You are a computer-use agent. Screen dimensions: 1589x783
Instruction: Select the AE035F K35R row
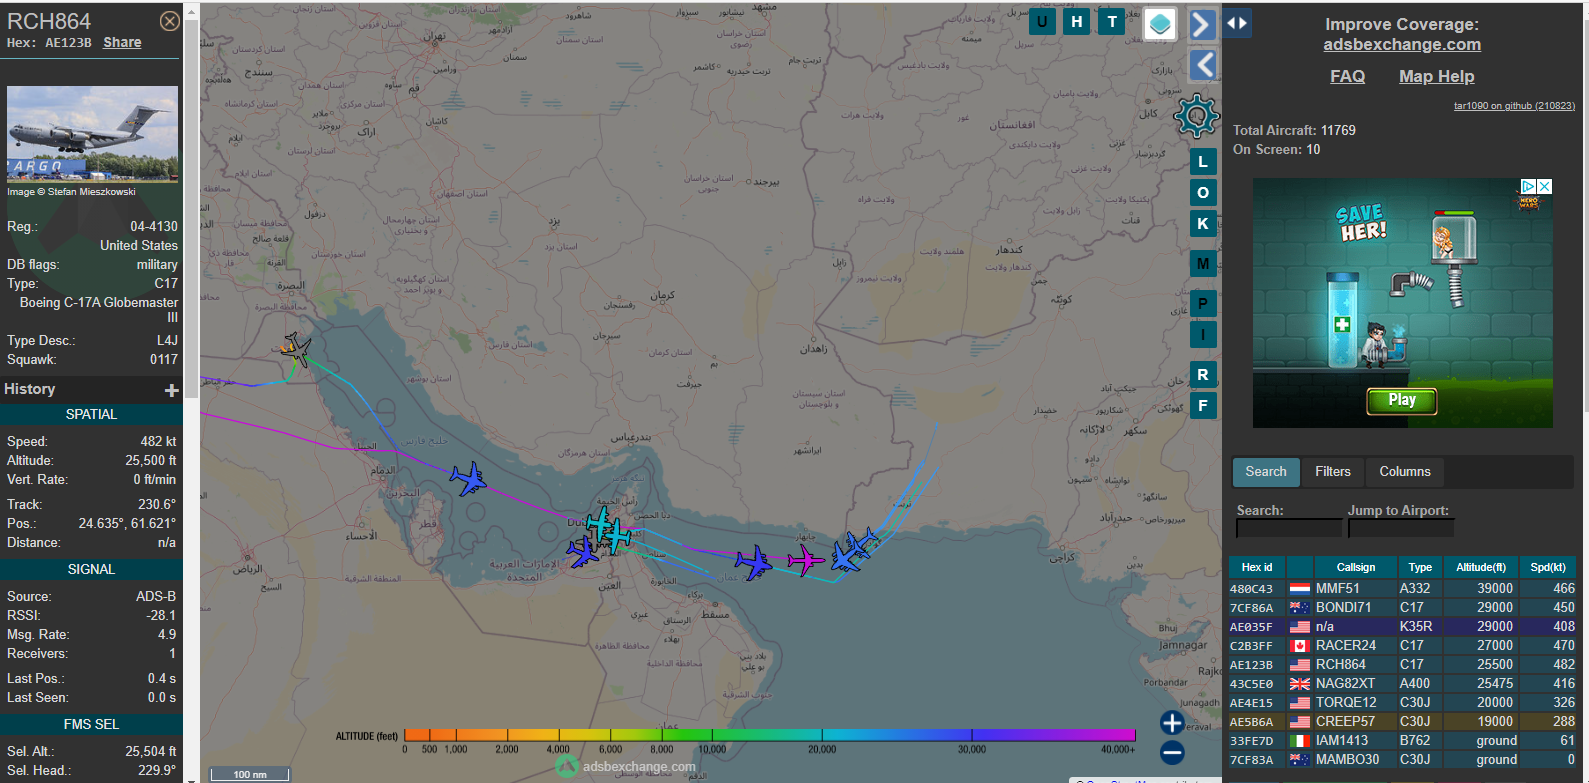[x=1402, y=626]
